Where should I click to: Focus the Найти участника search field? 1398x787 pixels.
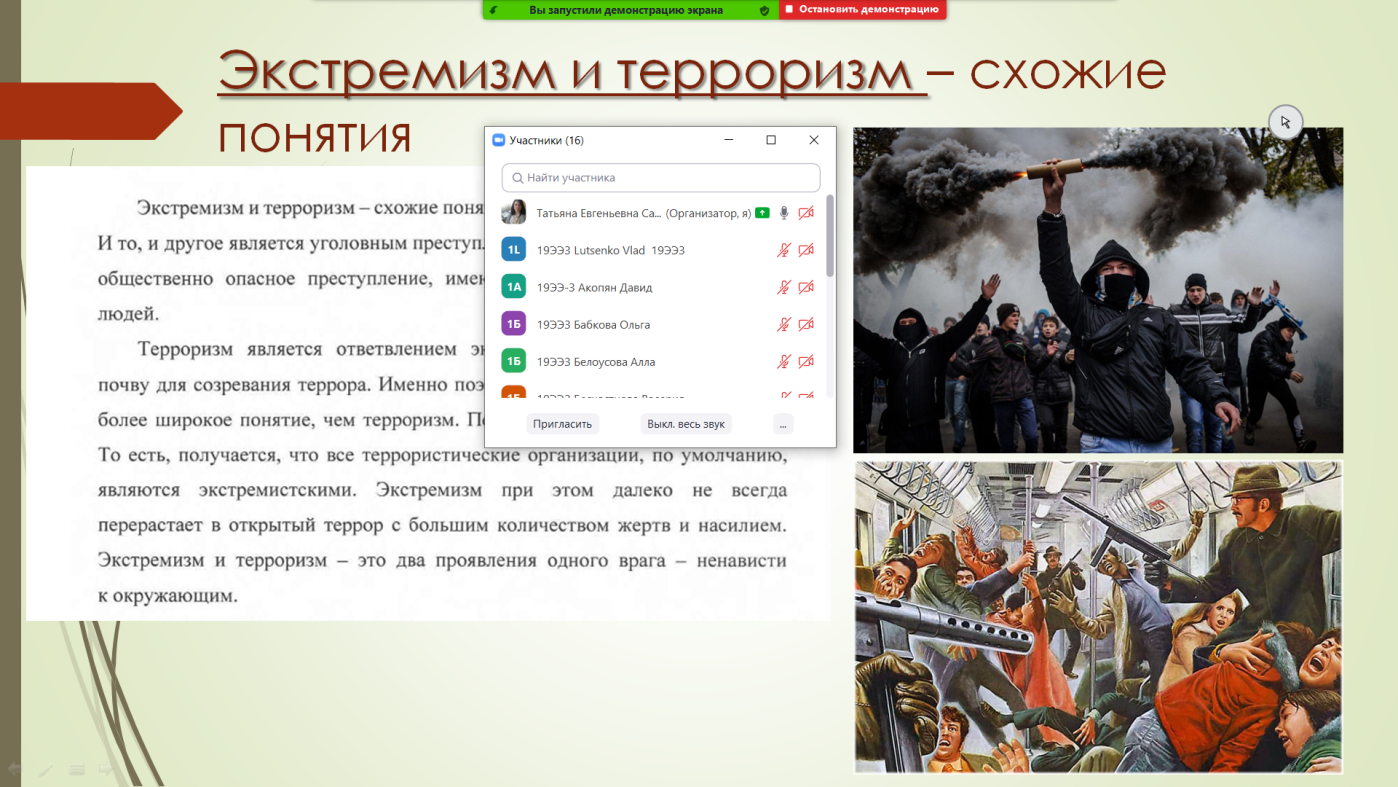[661, 178]
